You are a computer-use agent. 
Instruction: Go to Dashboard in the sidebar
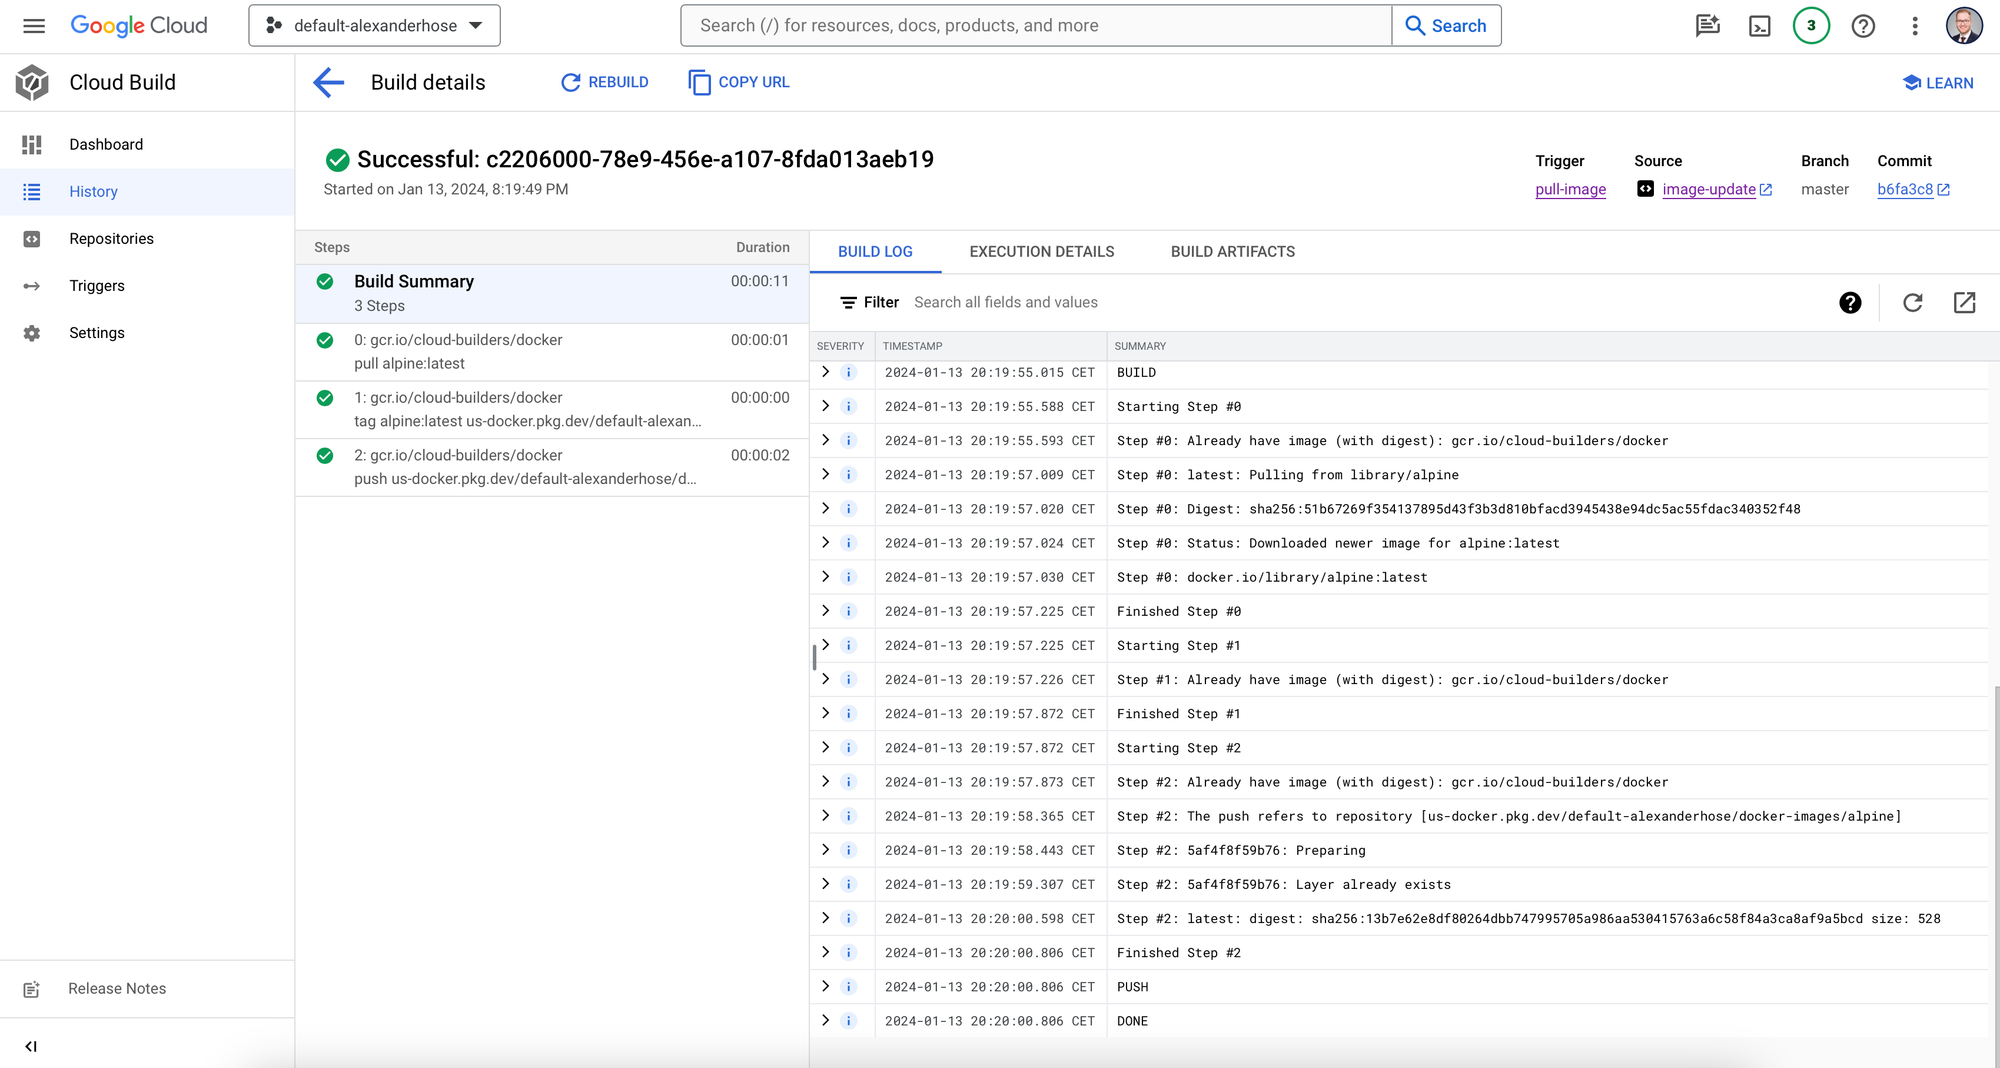coord(147,145)
